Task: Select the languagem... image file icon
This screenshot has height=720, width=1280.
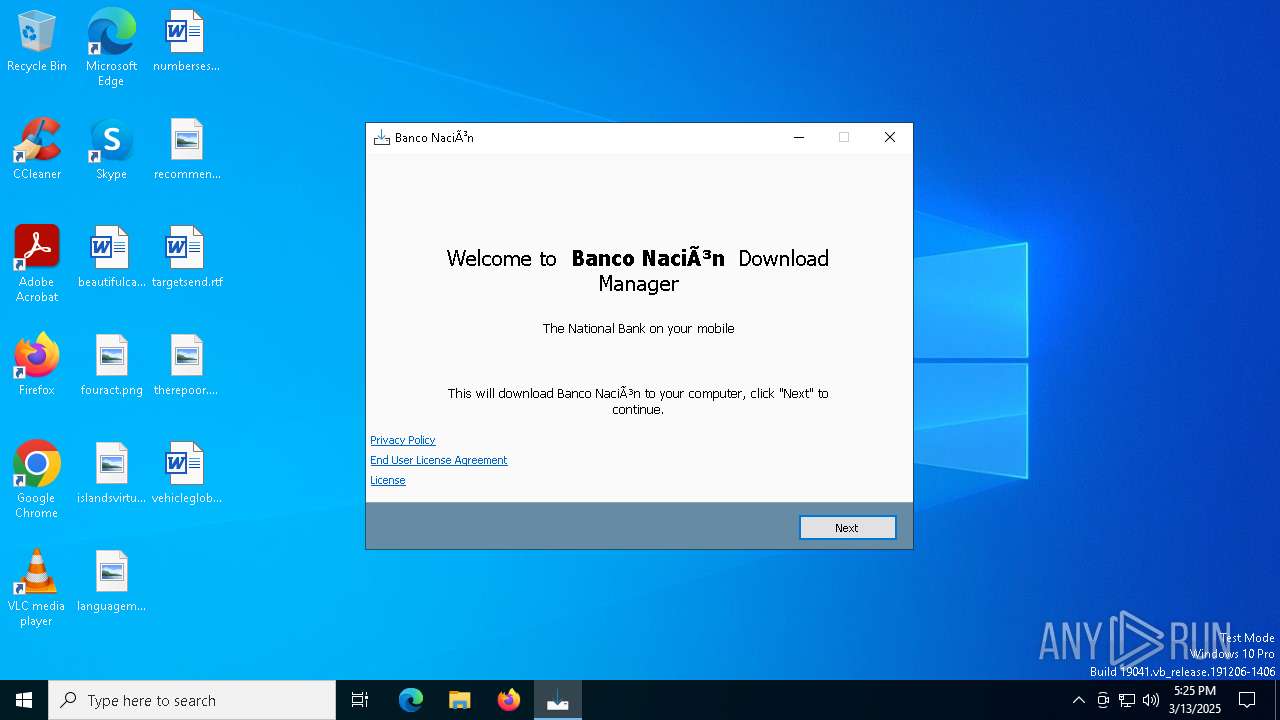Action: [x=111, y=581]
